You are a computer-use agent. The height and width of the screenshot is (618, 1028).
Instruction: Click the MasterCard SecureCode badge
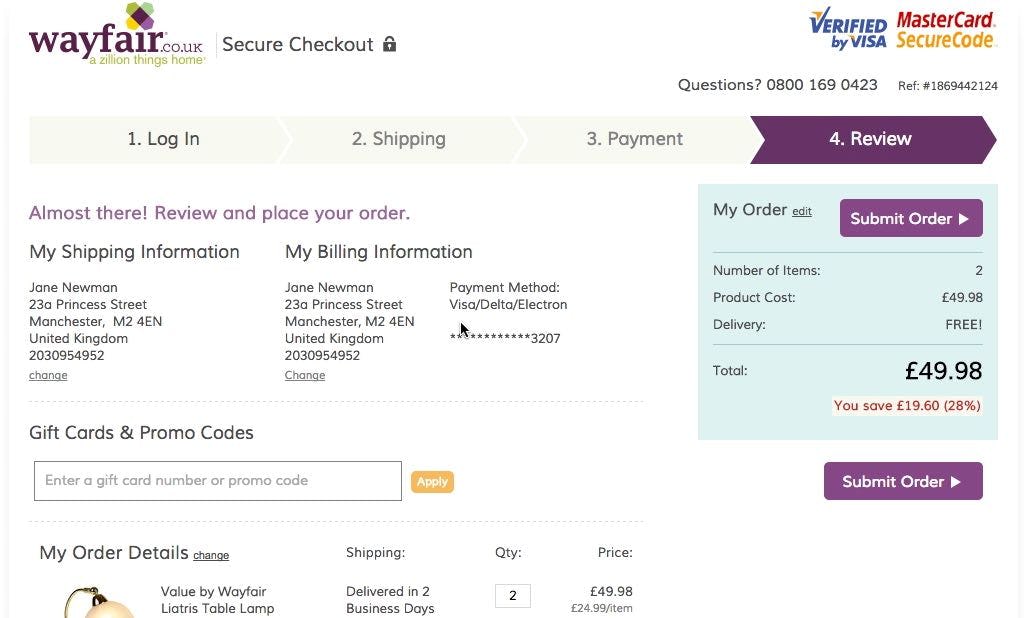[945, 29]
